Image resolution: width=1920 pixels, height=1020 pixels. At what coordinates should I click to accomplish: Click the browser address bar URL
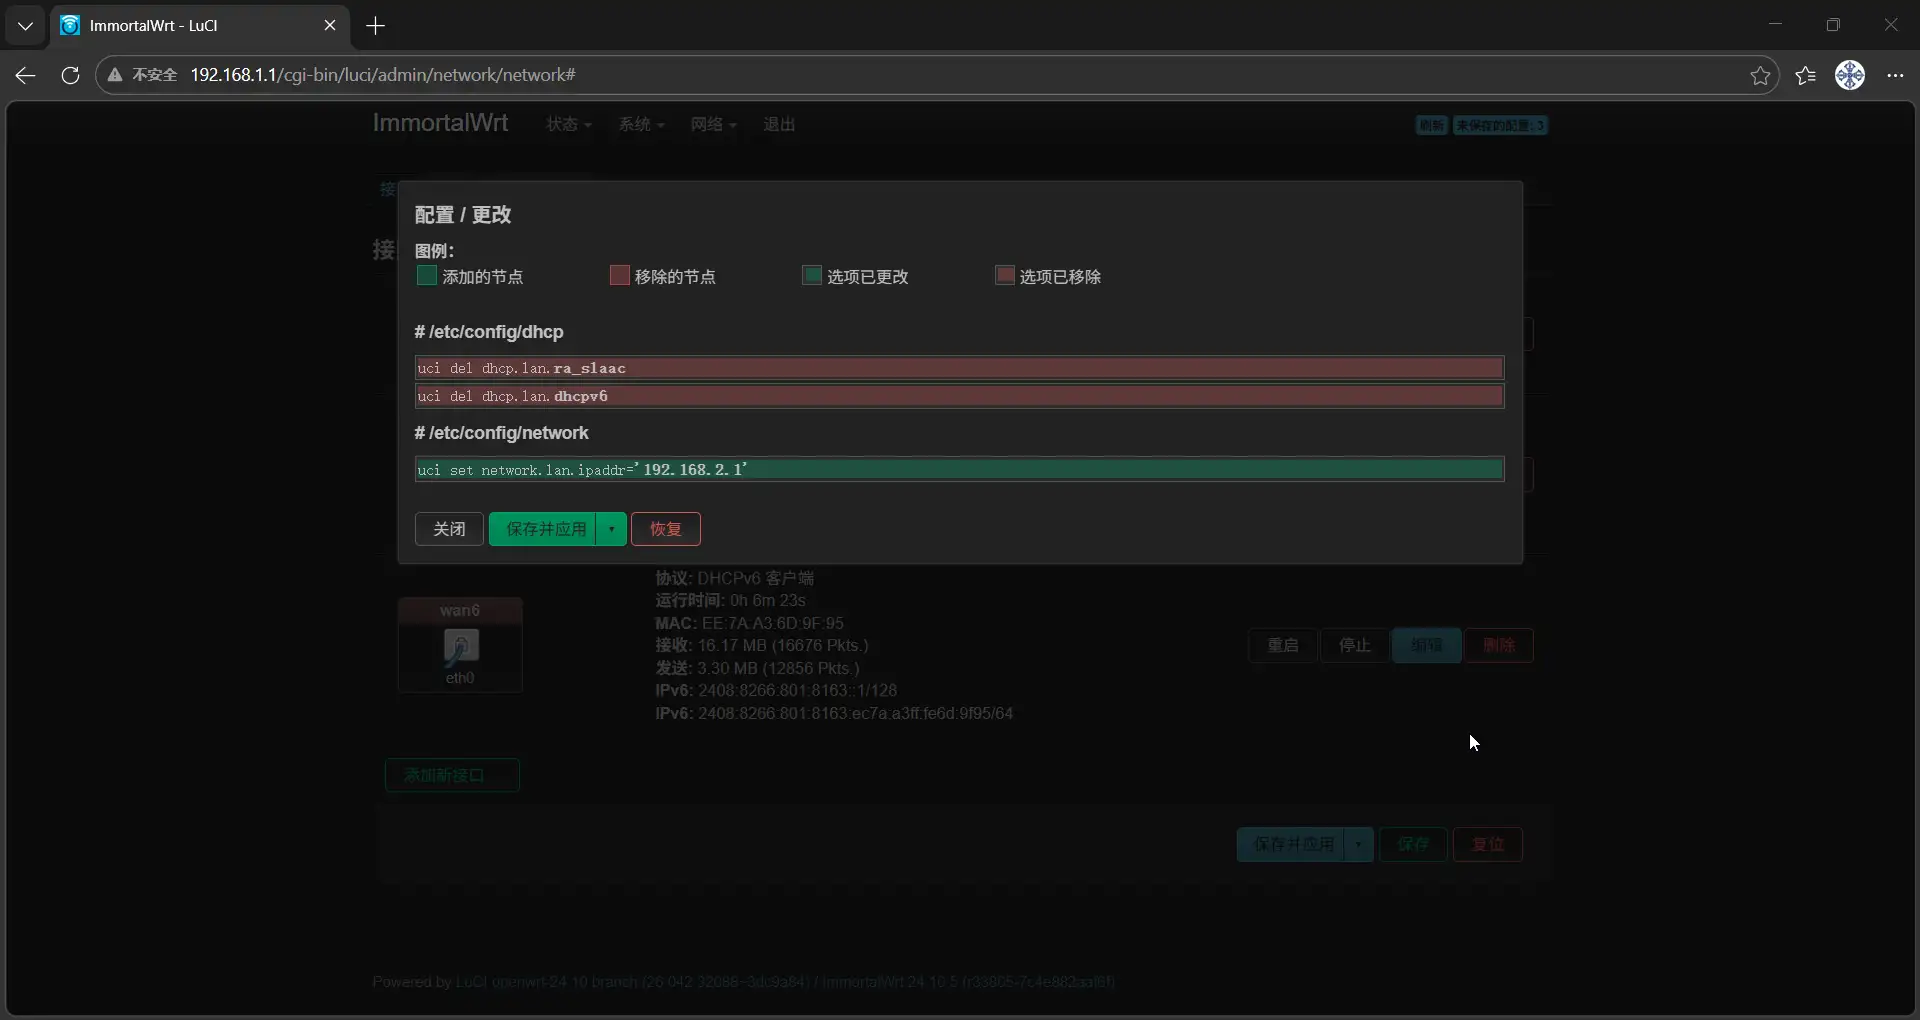[x=382, y=75]
